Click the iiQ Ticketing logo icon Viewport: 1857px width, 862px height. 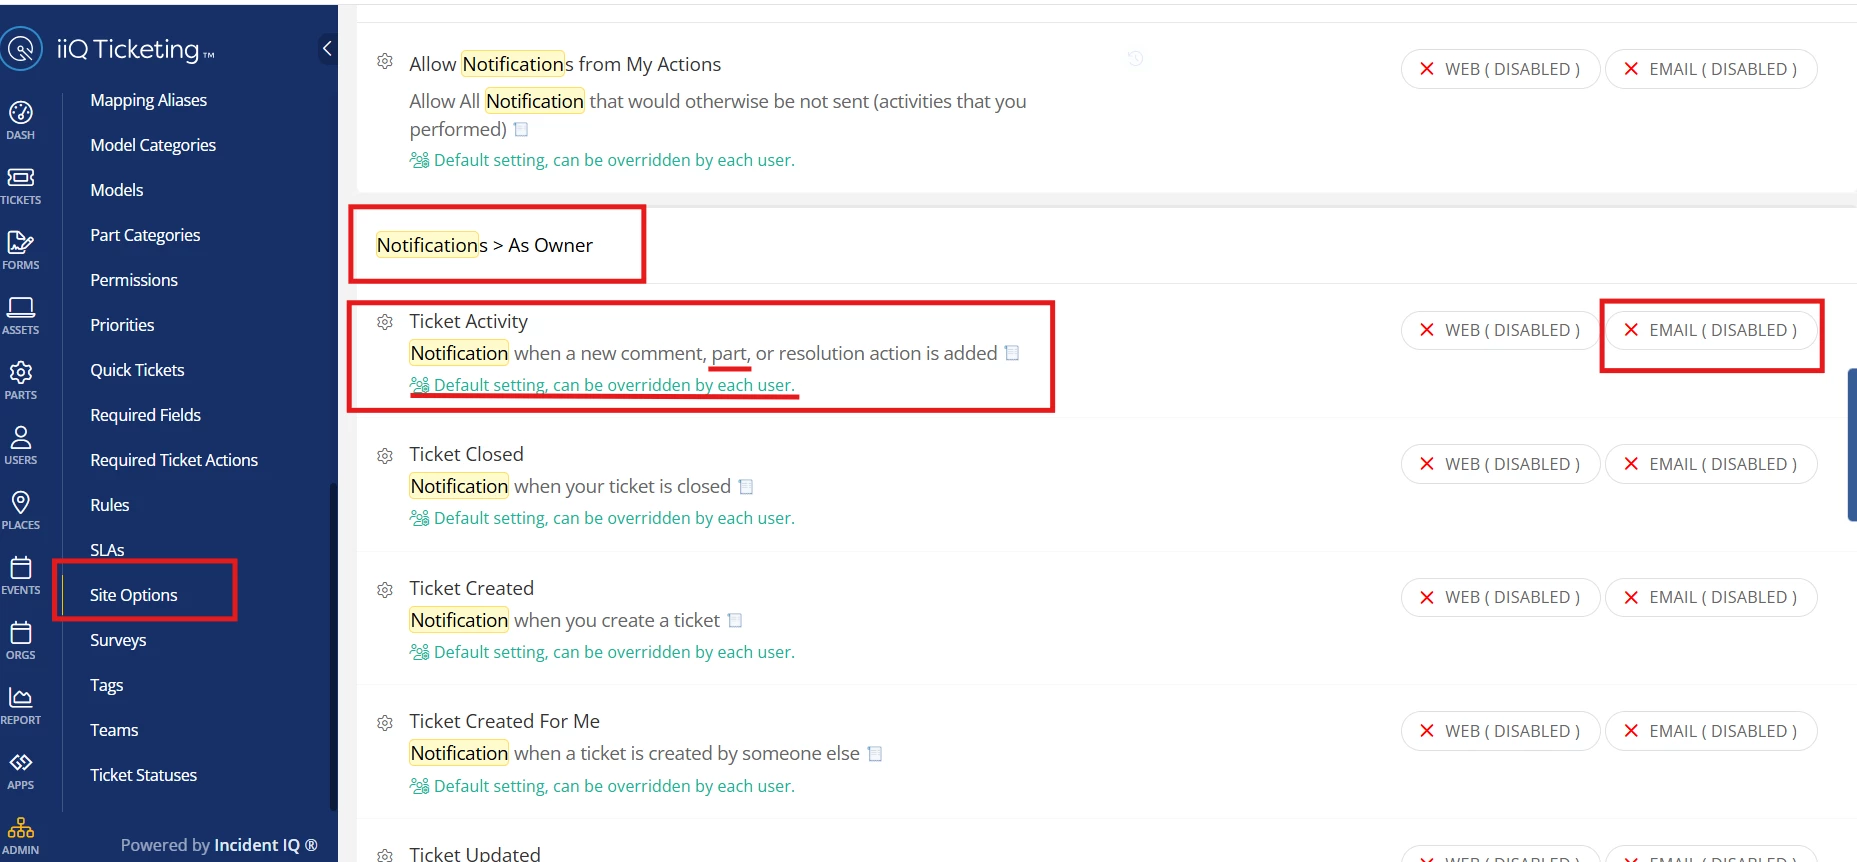[x=21, y=48]
